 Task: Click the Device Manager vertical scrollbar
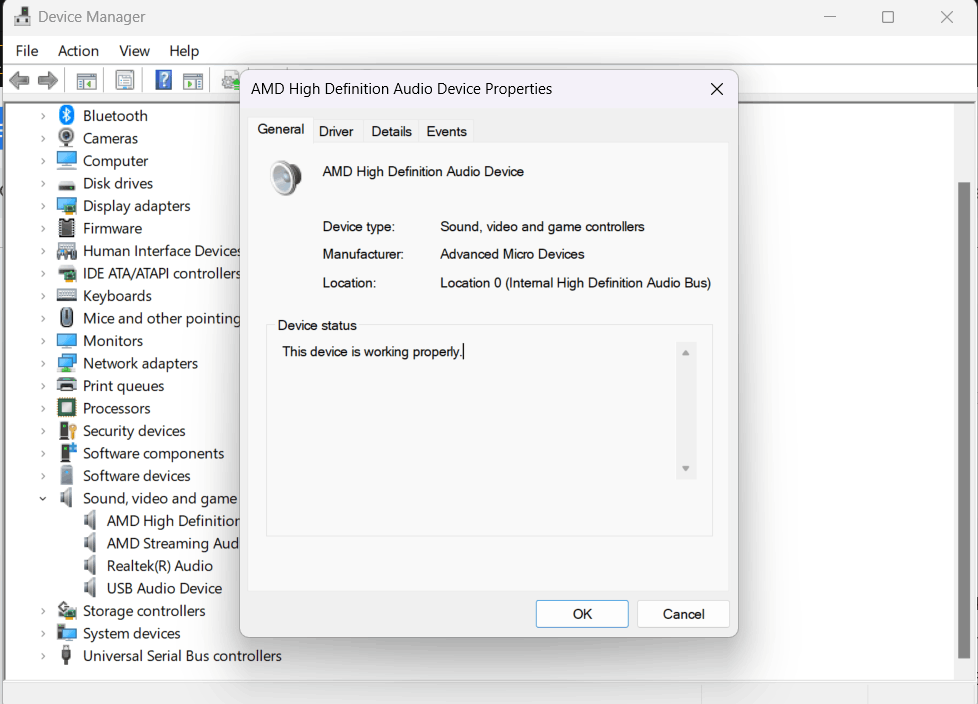pyautogui.click(x=964, y=420)
